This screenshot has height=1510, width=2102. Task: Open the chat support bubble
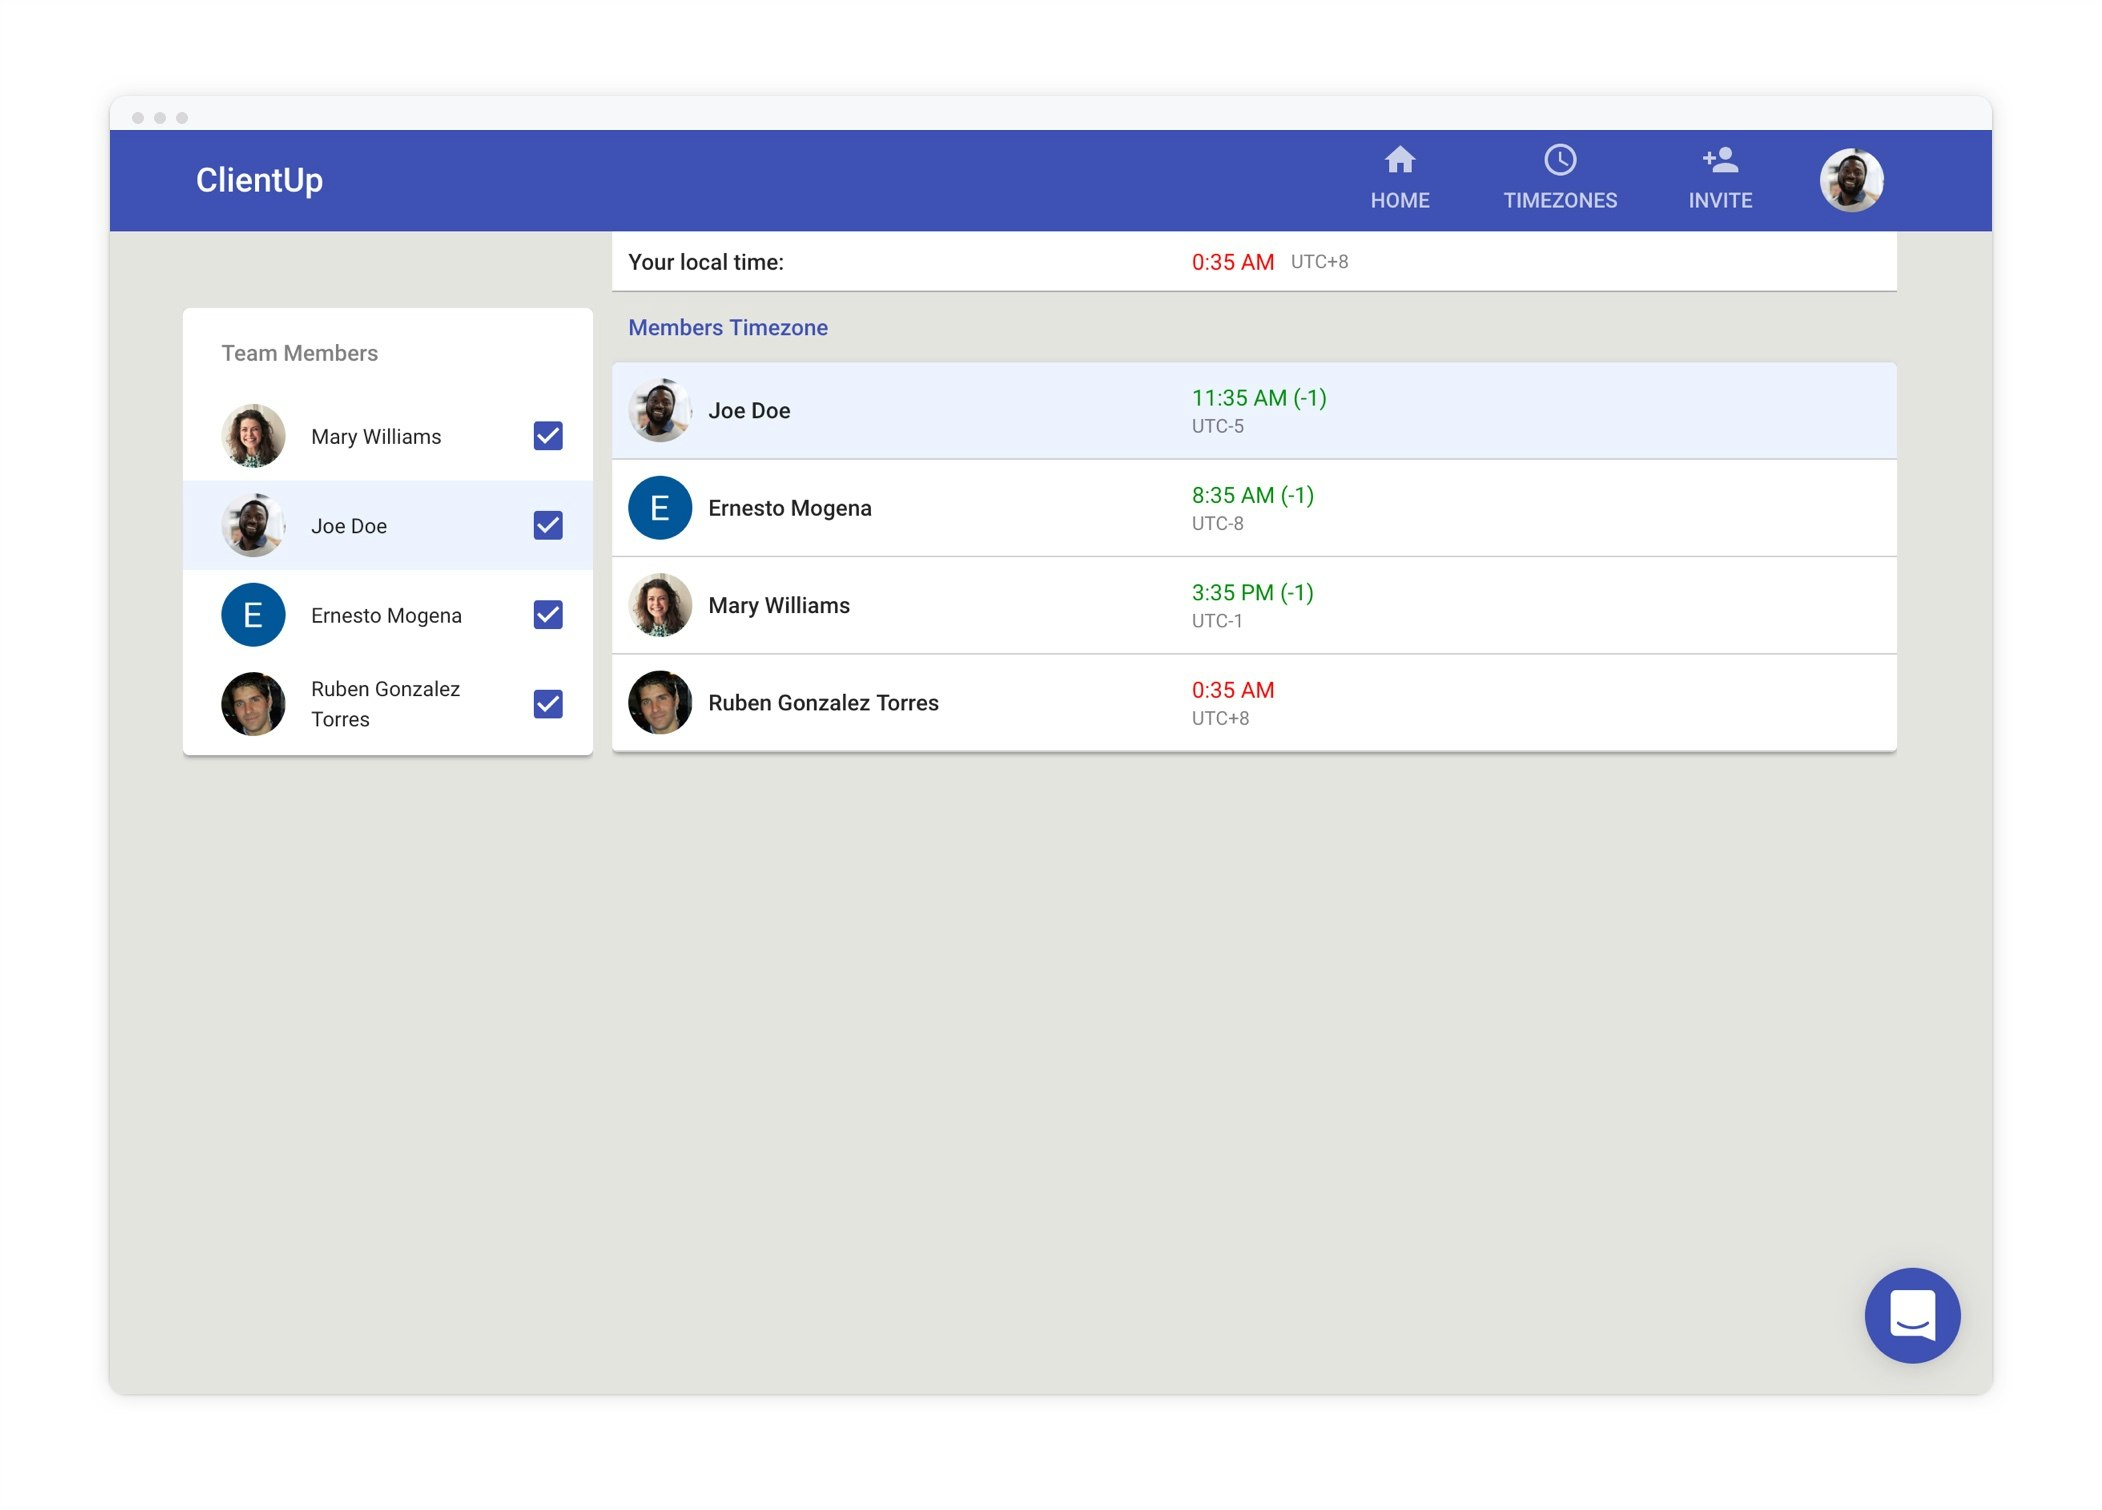point(1912,1315)
